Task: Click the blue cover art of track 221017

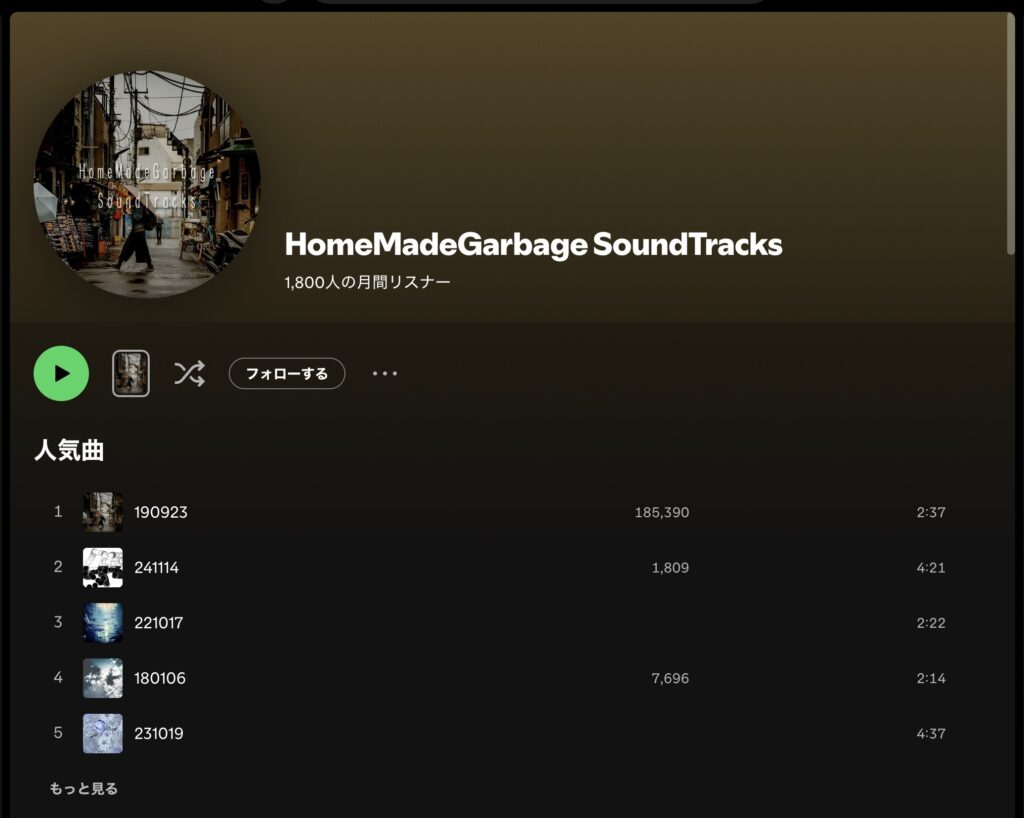Action: 103,623
